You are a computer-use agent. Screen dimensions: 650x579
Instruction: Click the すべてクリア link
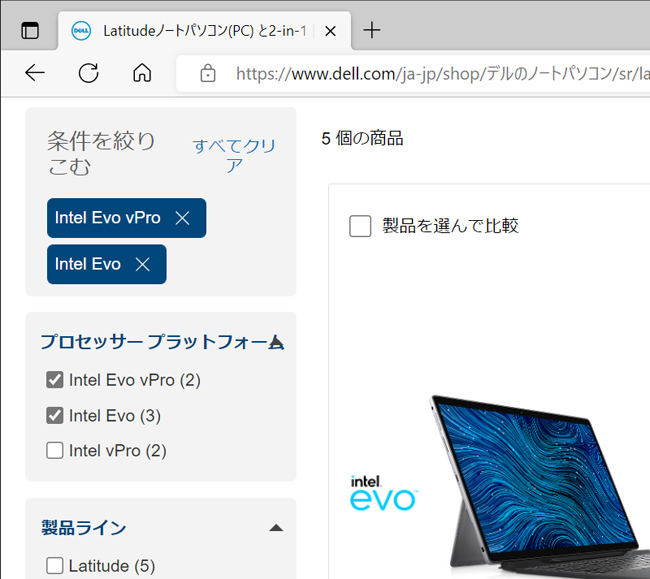234,155
